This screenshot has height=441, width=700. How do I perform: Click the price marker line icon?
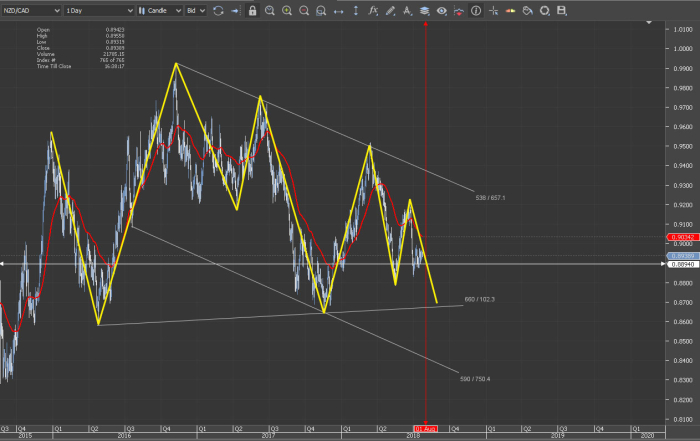pos(458,11)
